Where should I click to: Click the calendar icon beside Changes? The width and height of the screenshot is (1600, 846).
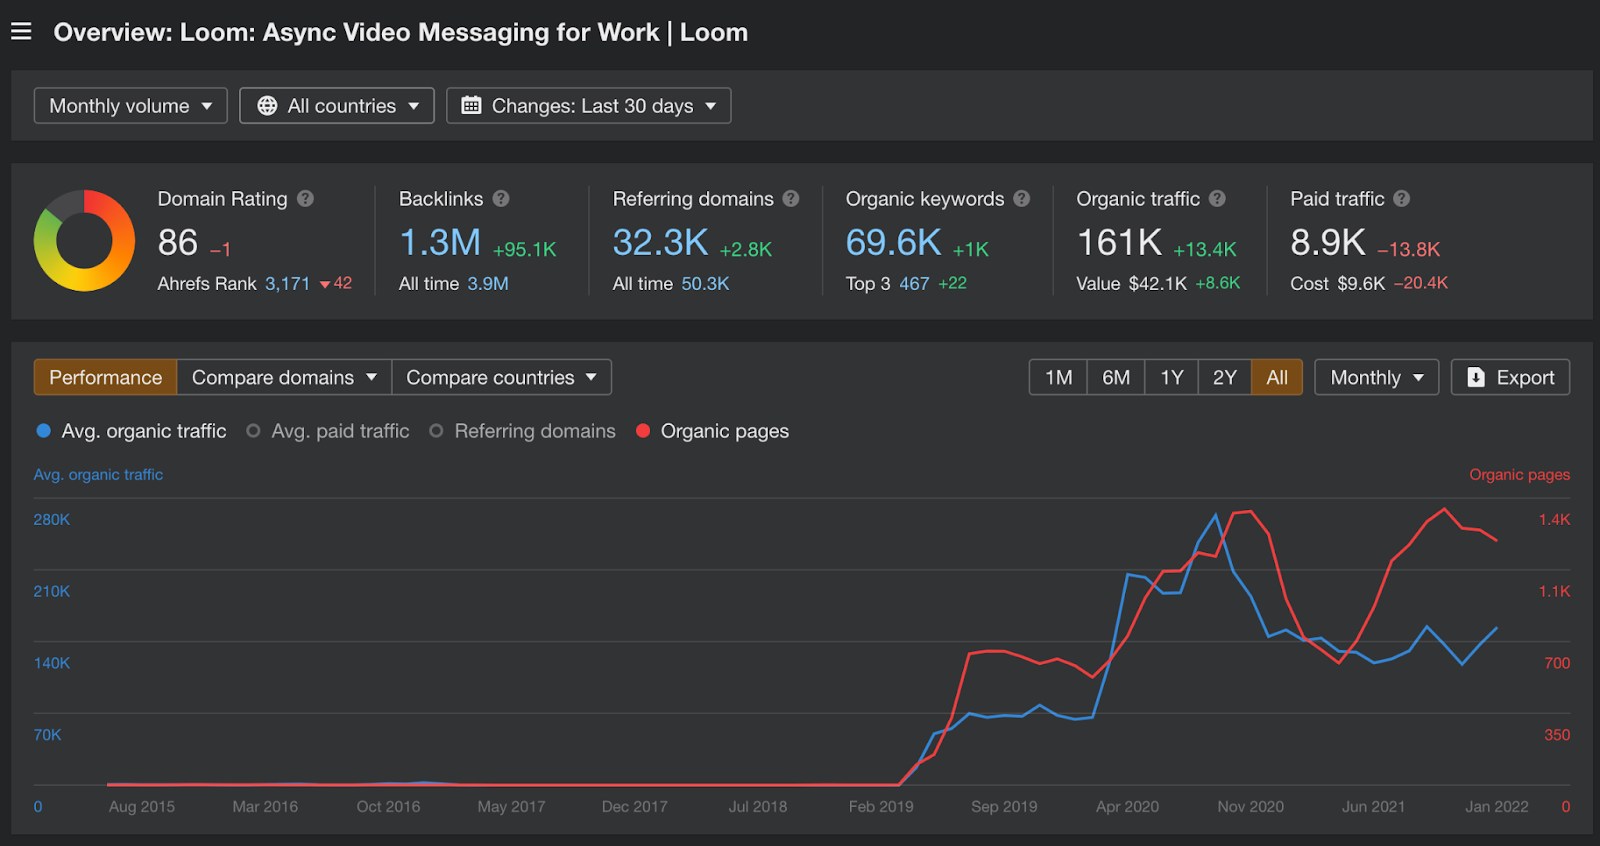coord(471,106)
